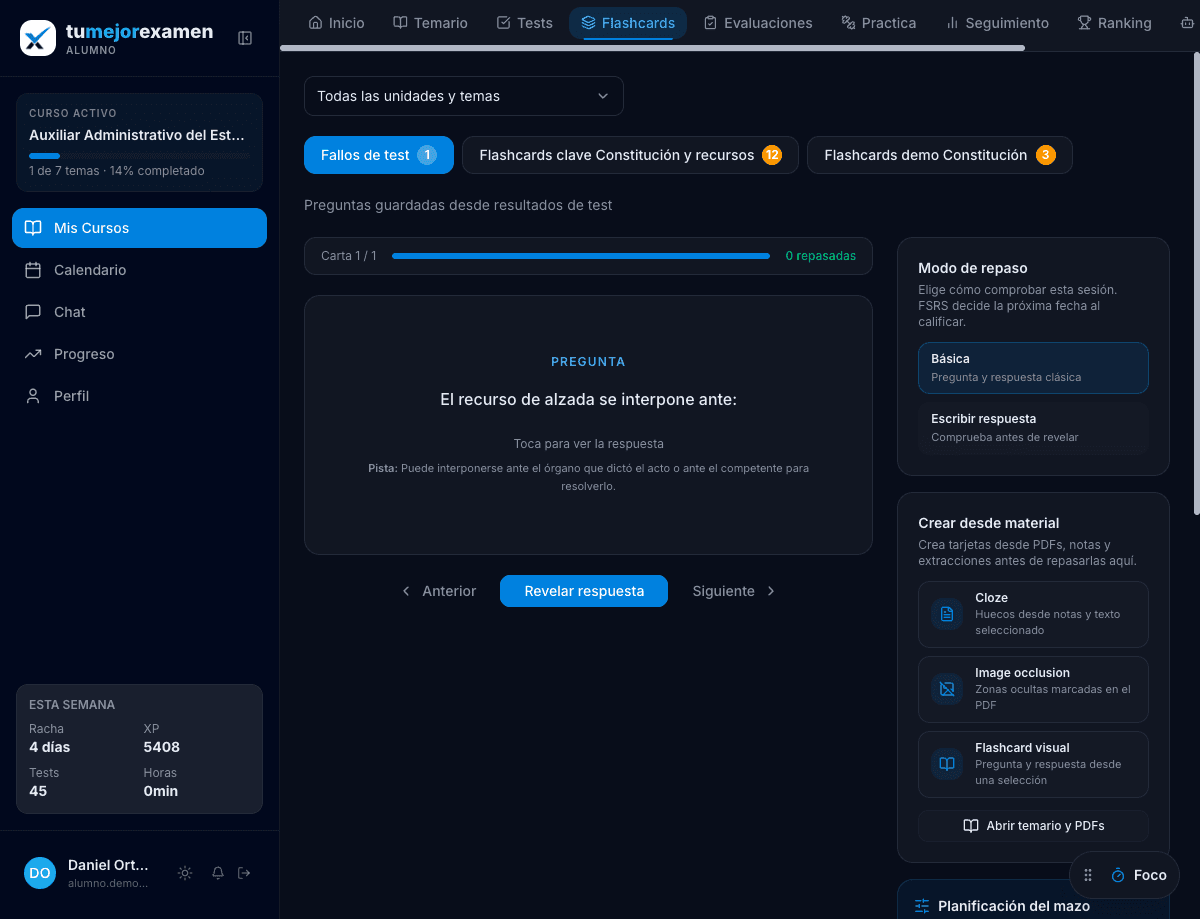Open the Todas las unidades y temas dropdown
1200x919 pixels.
tap(464, 96)
